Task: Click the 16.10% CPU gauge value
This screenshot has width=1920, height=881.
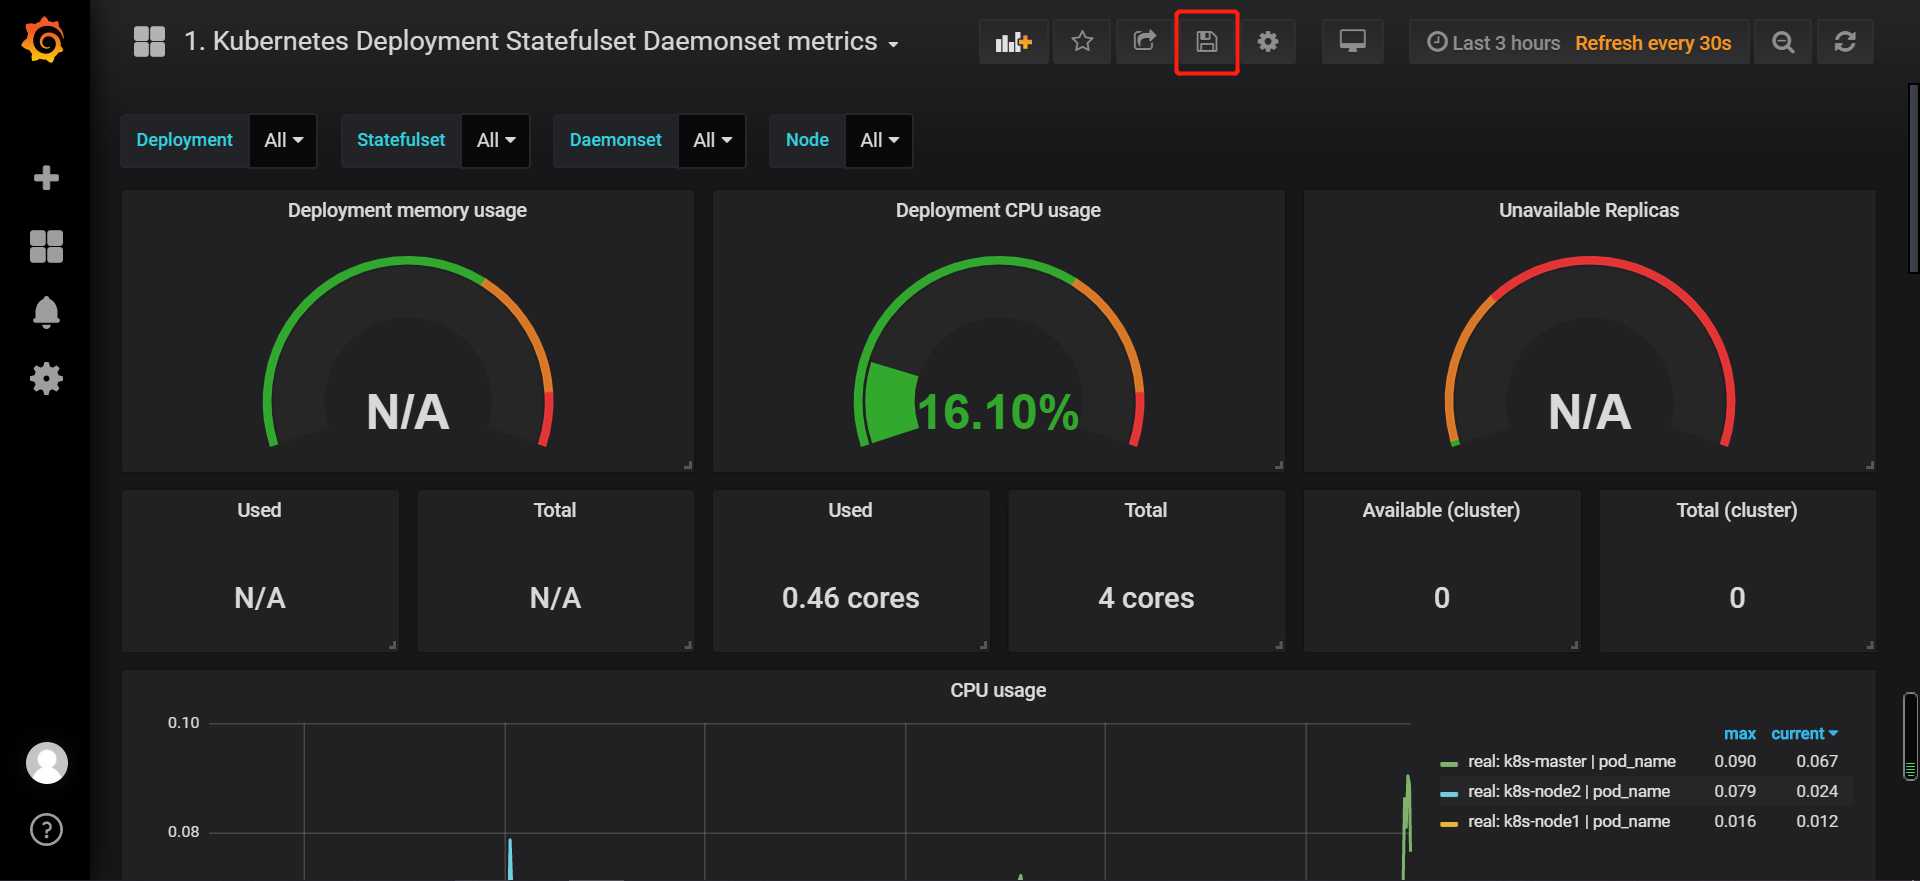Action: click(998, 412)
